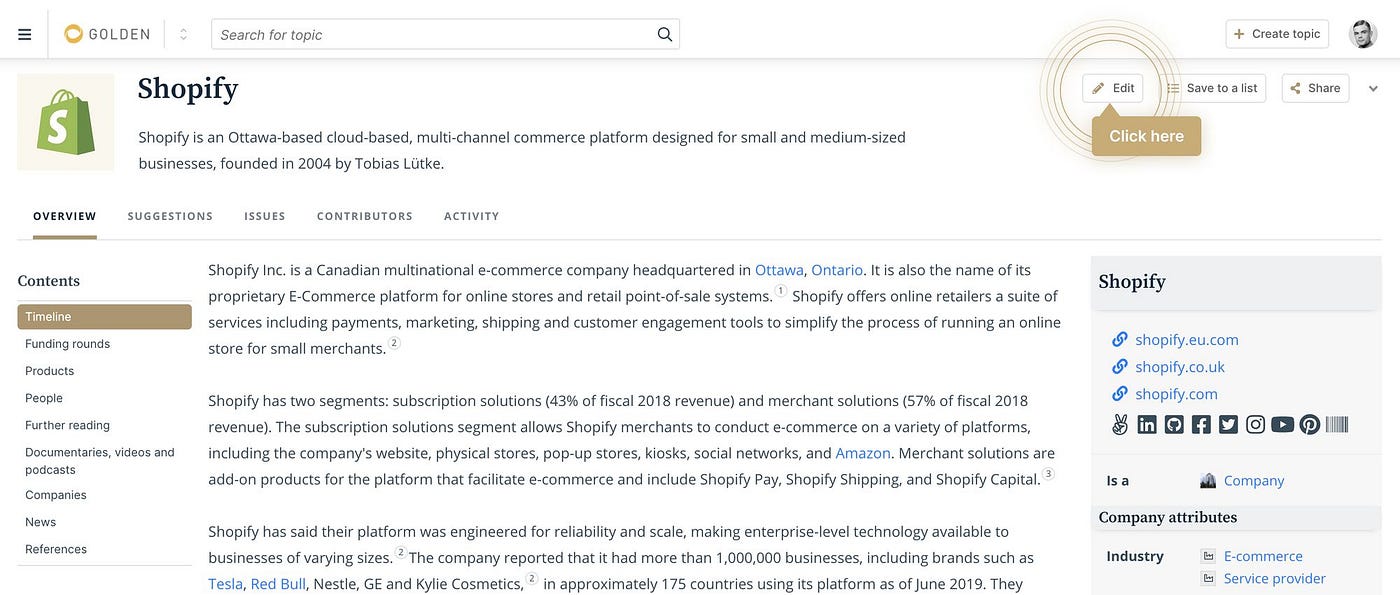Click link icon beside shopify.co.uk

pyautogui.click(x=1120, y=367)
